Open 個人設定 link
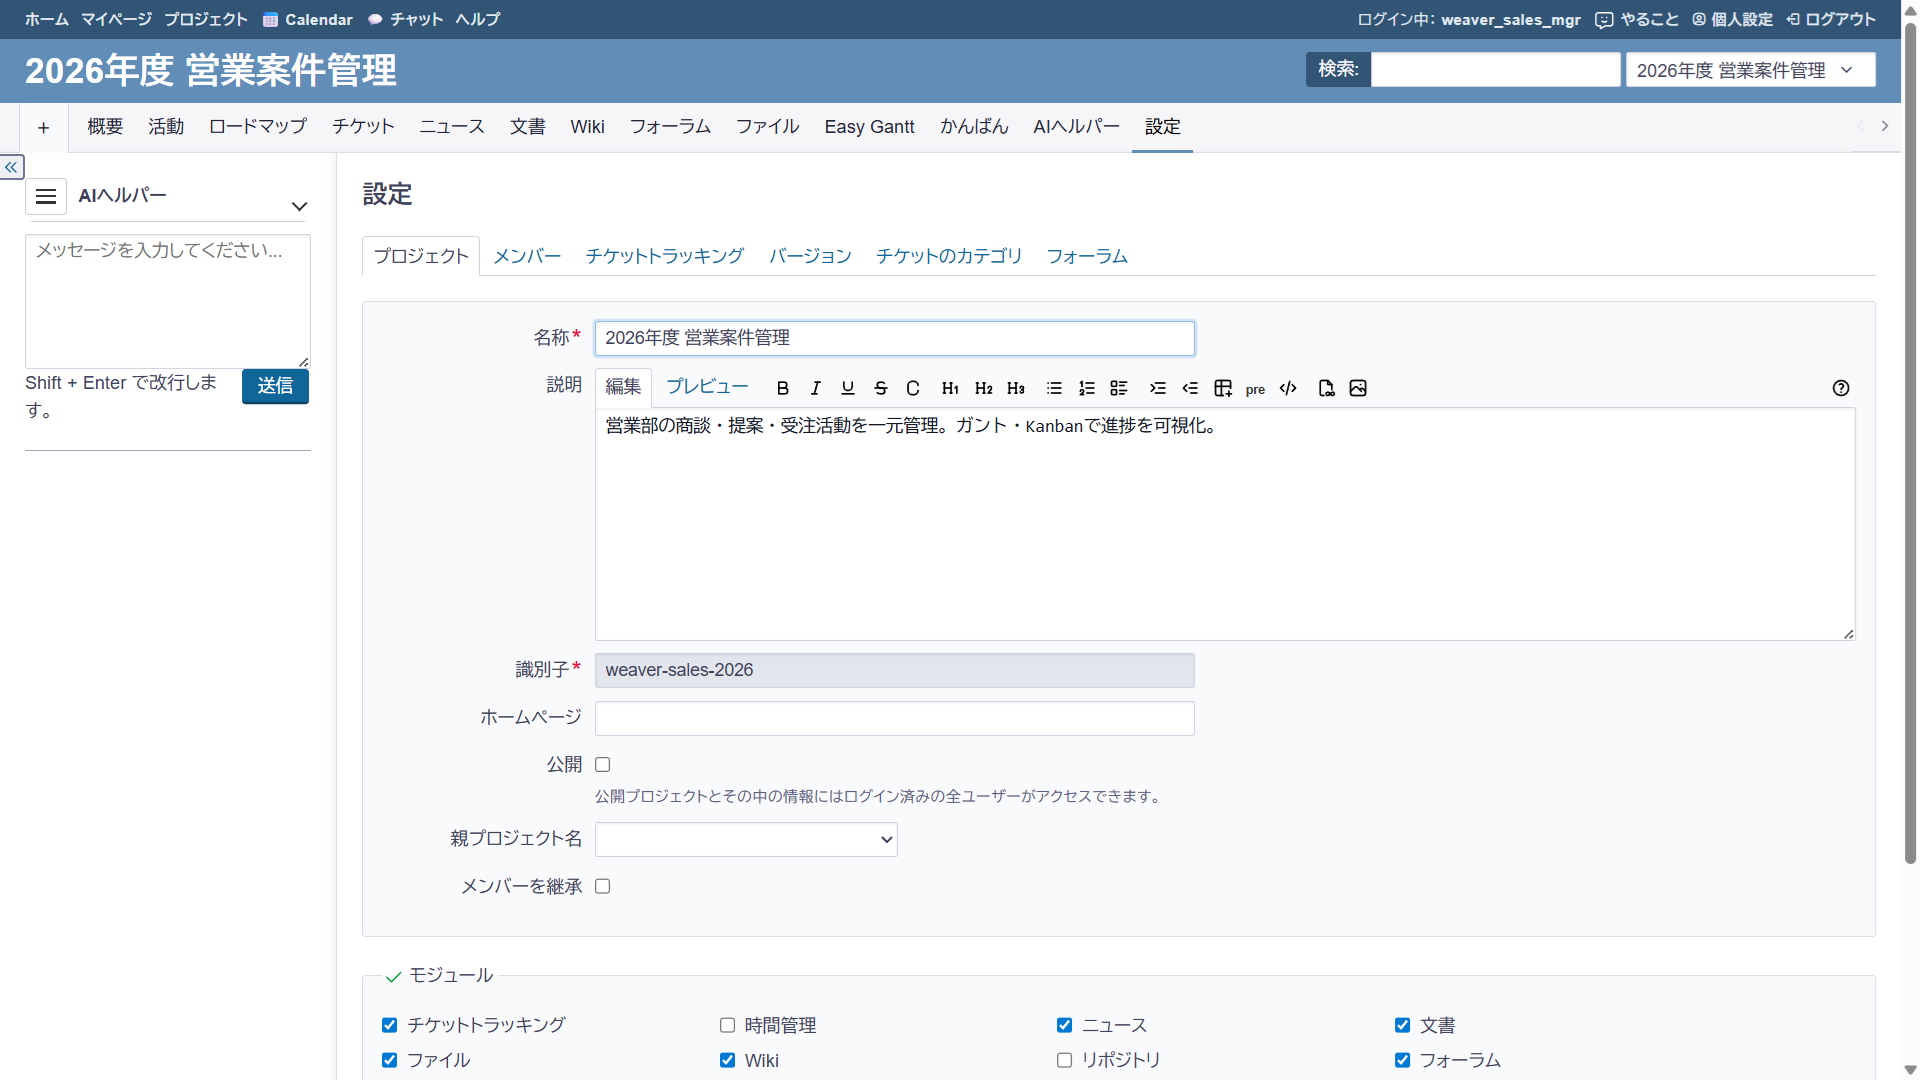The width and height of the screenshot is (1920, 1080). tap(1732, 19)
